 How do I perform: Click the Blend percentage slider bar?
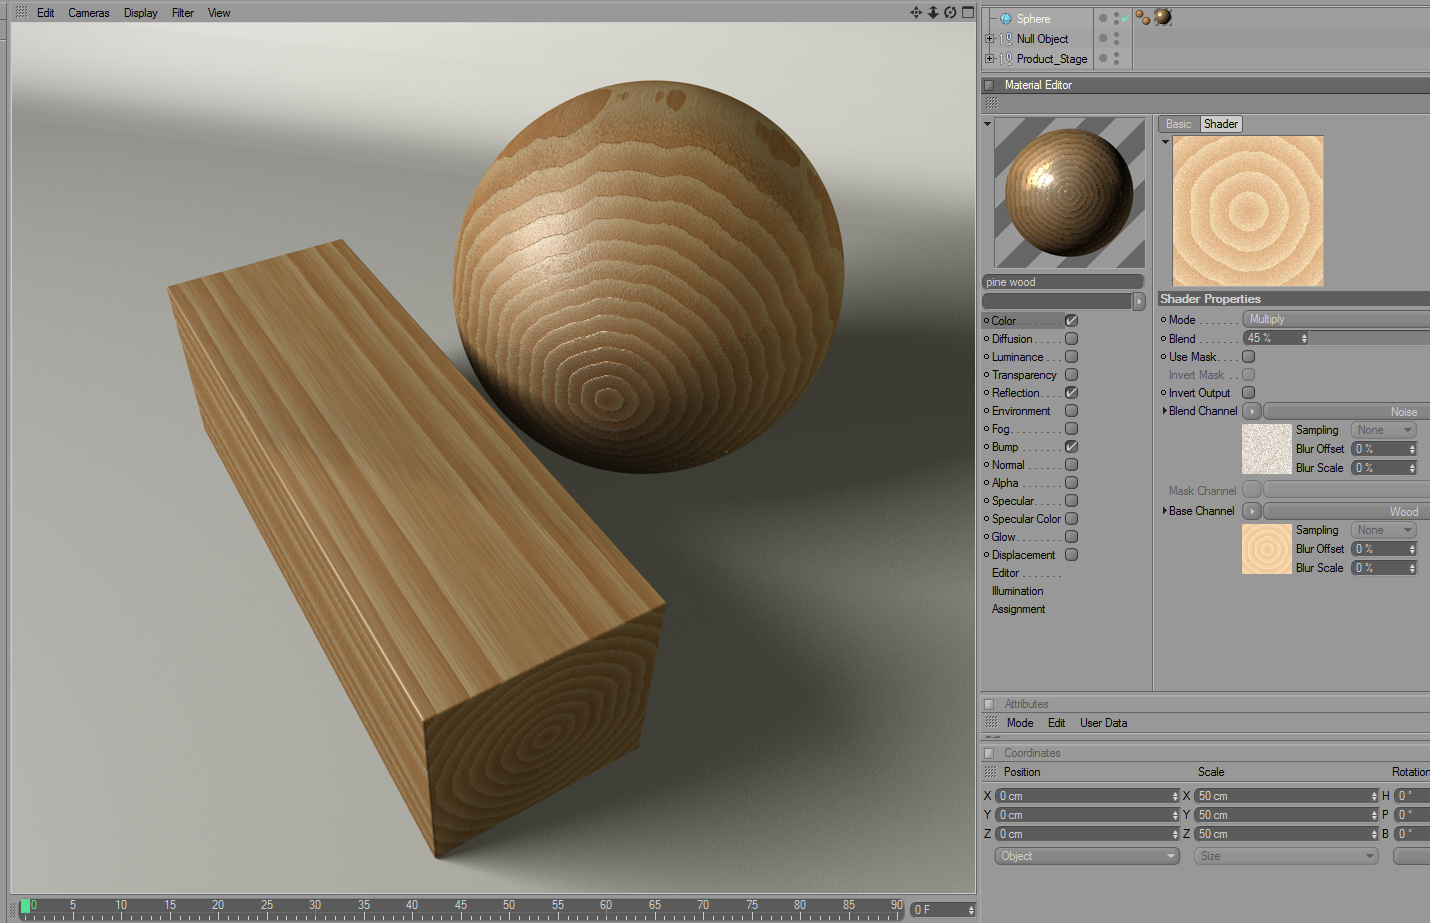(1369, 338)
